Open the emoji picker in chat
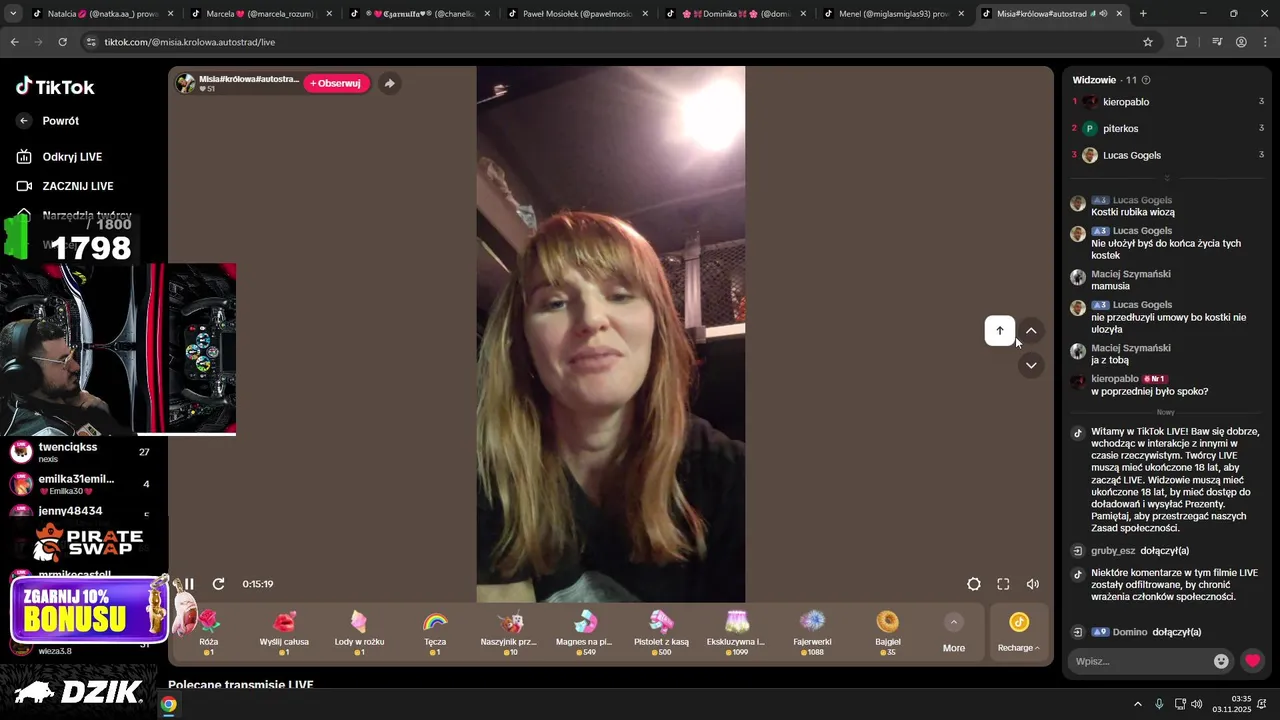Screen dimensions: 1280x720 (x=1221, y=661)
